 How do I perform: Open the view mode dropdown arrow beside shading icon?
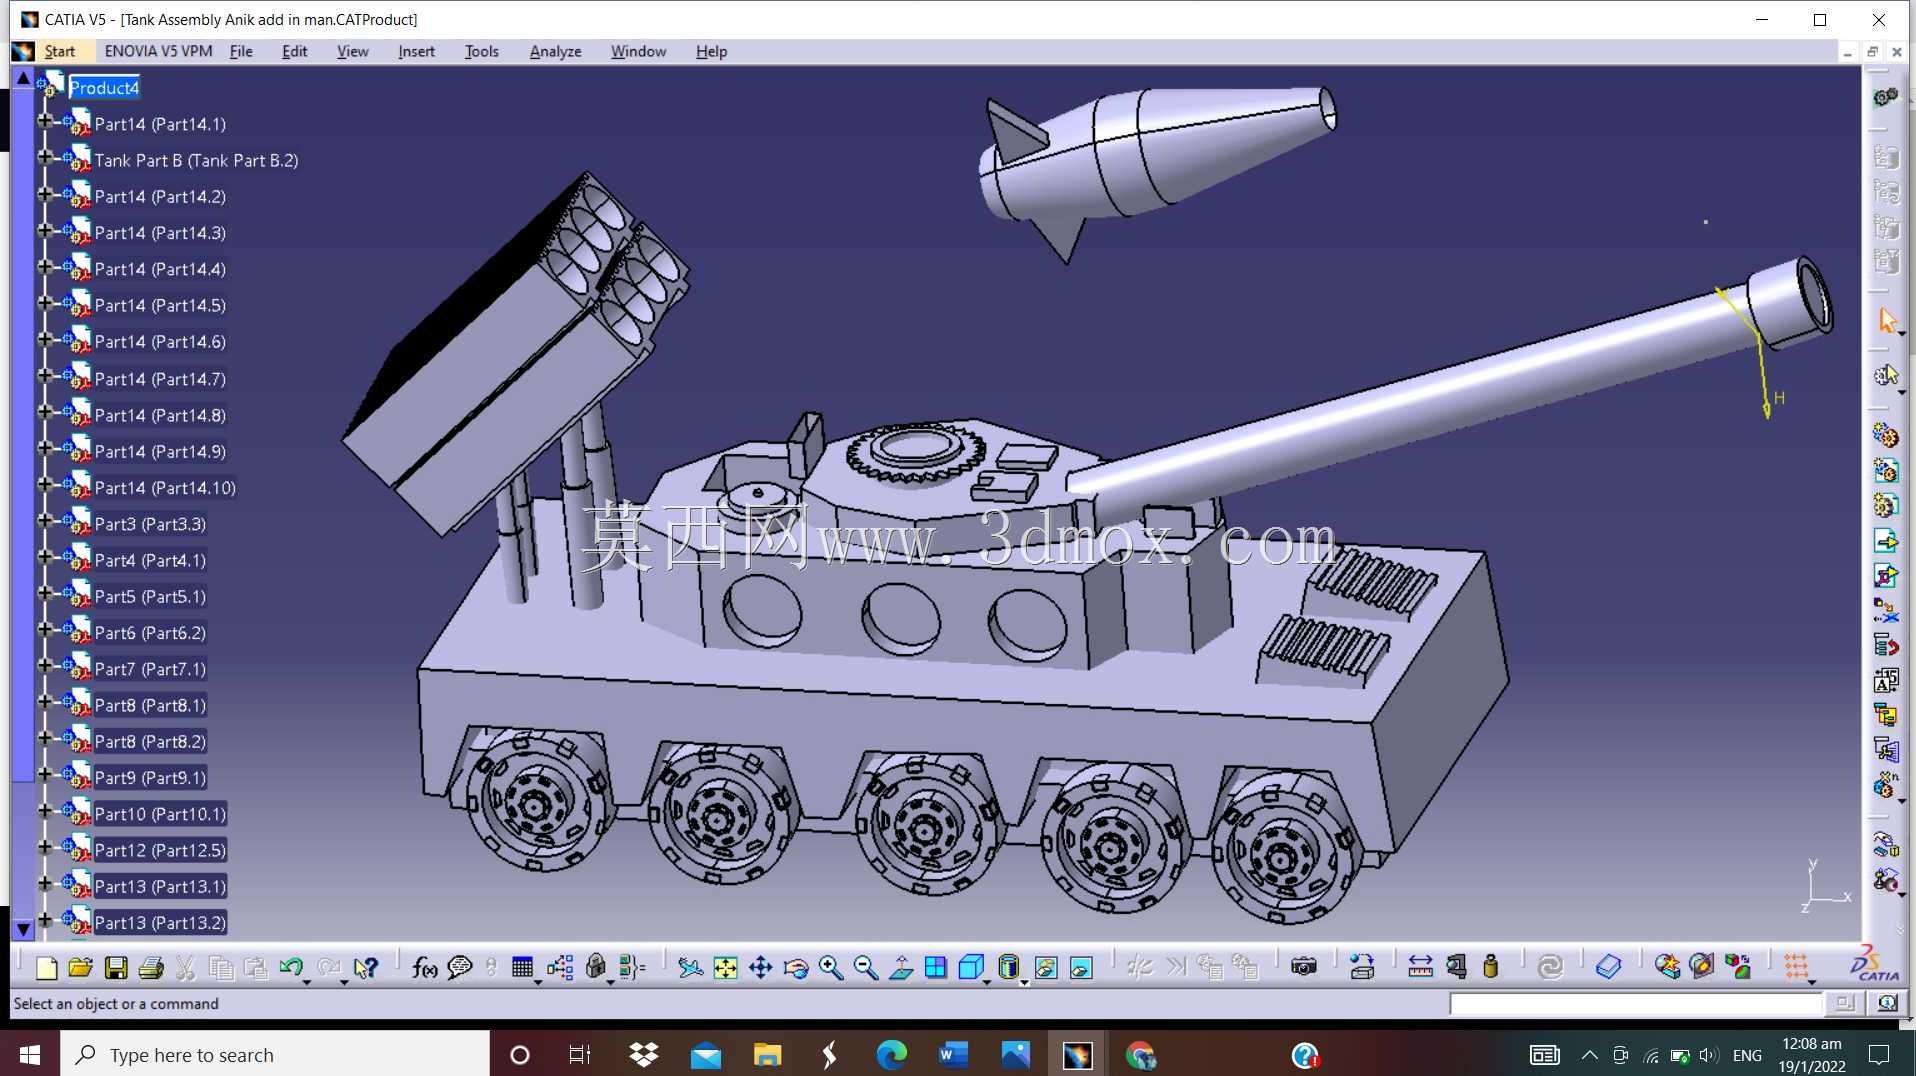click(x=1025, y=982)
